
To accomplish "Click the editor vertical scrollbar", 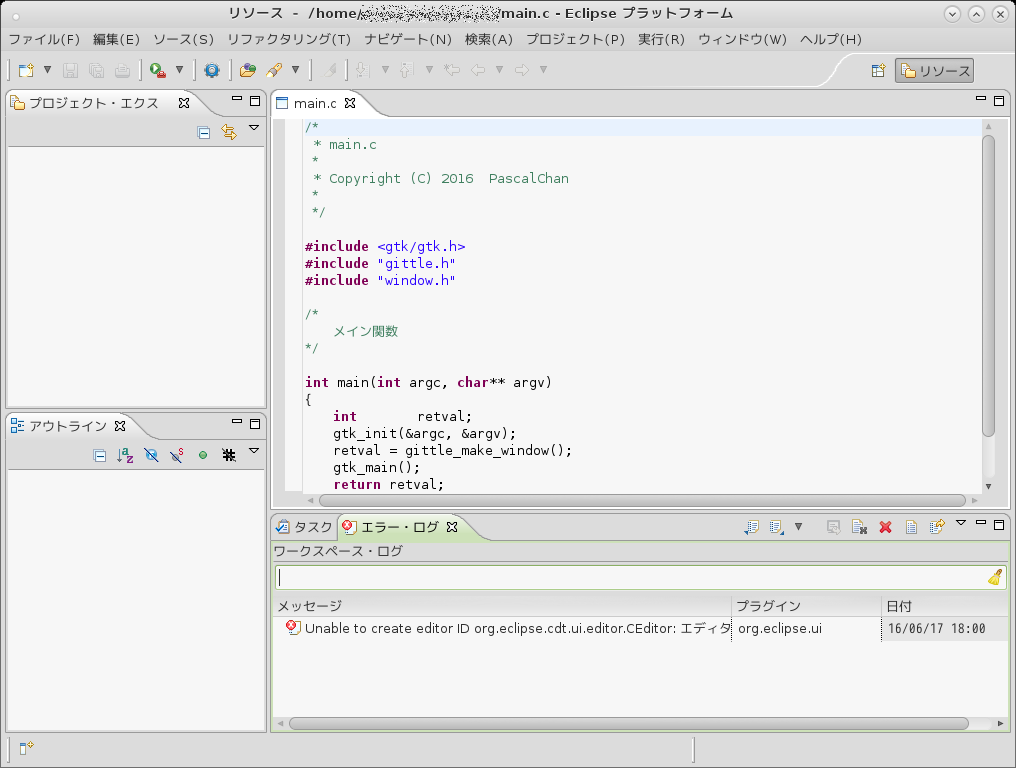I will (x=988, y=285).
